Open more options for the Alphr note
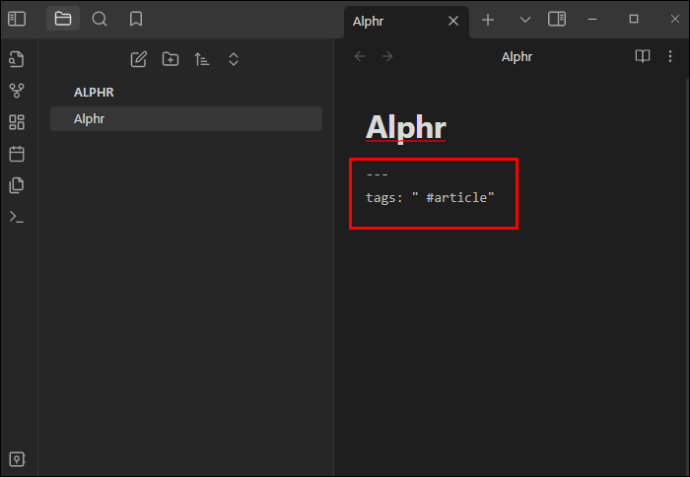 click(x=670, y=56)
